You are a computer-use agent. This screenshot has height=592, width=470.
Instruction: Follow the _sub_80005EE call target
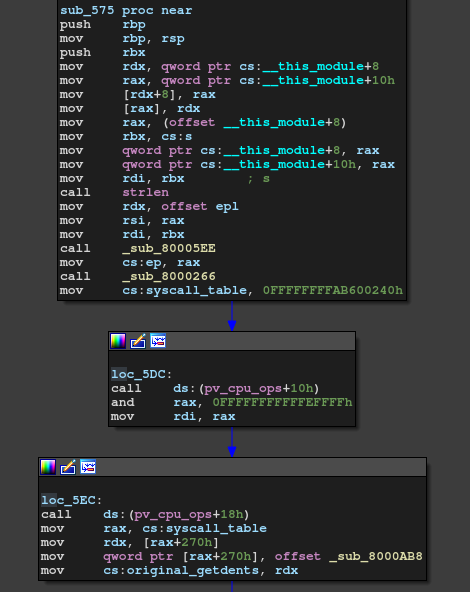coord(169,248)
